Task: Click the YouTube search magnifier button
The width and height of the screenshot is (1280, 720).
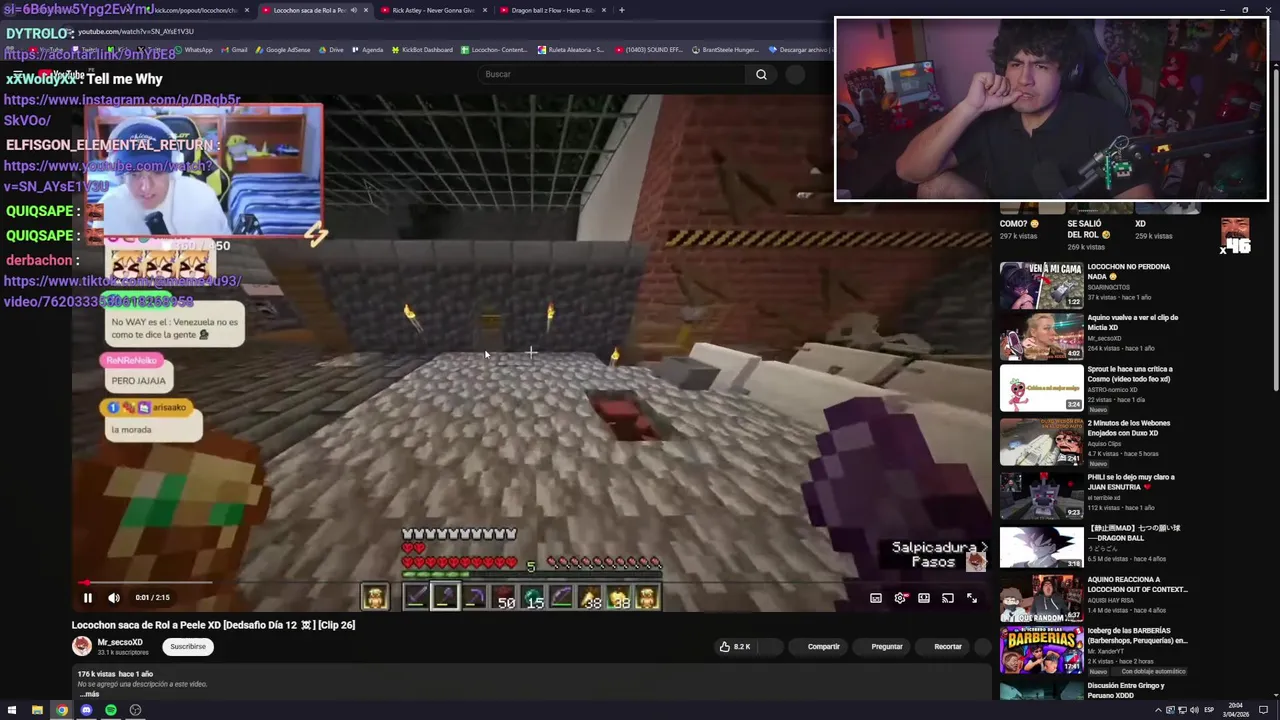Action: (x=761, y=74)
